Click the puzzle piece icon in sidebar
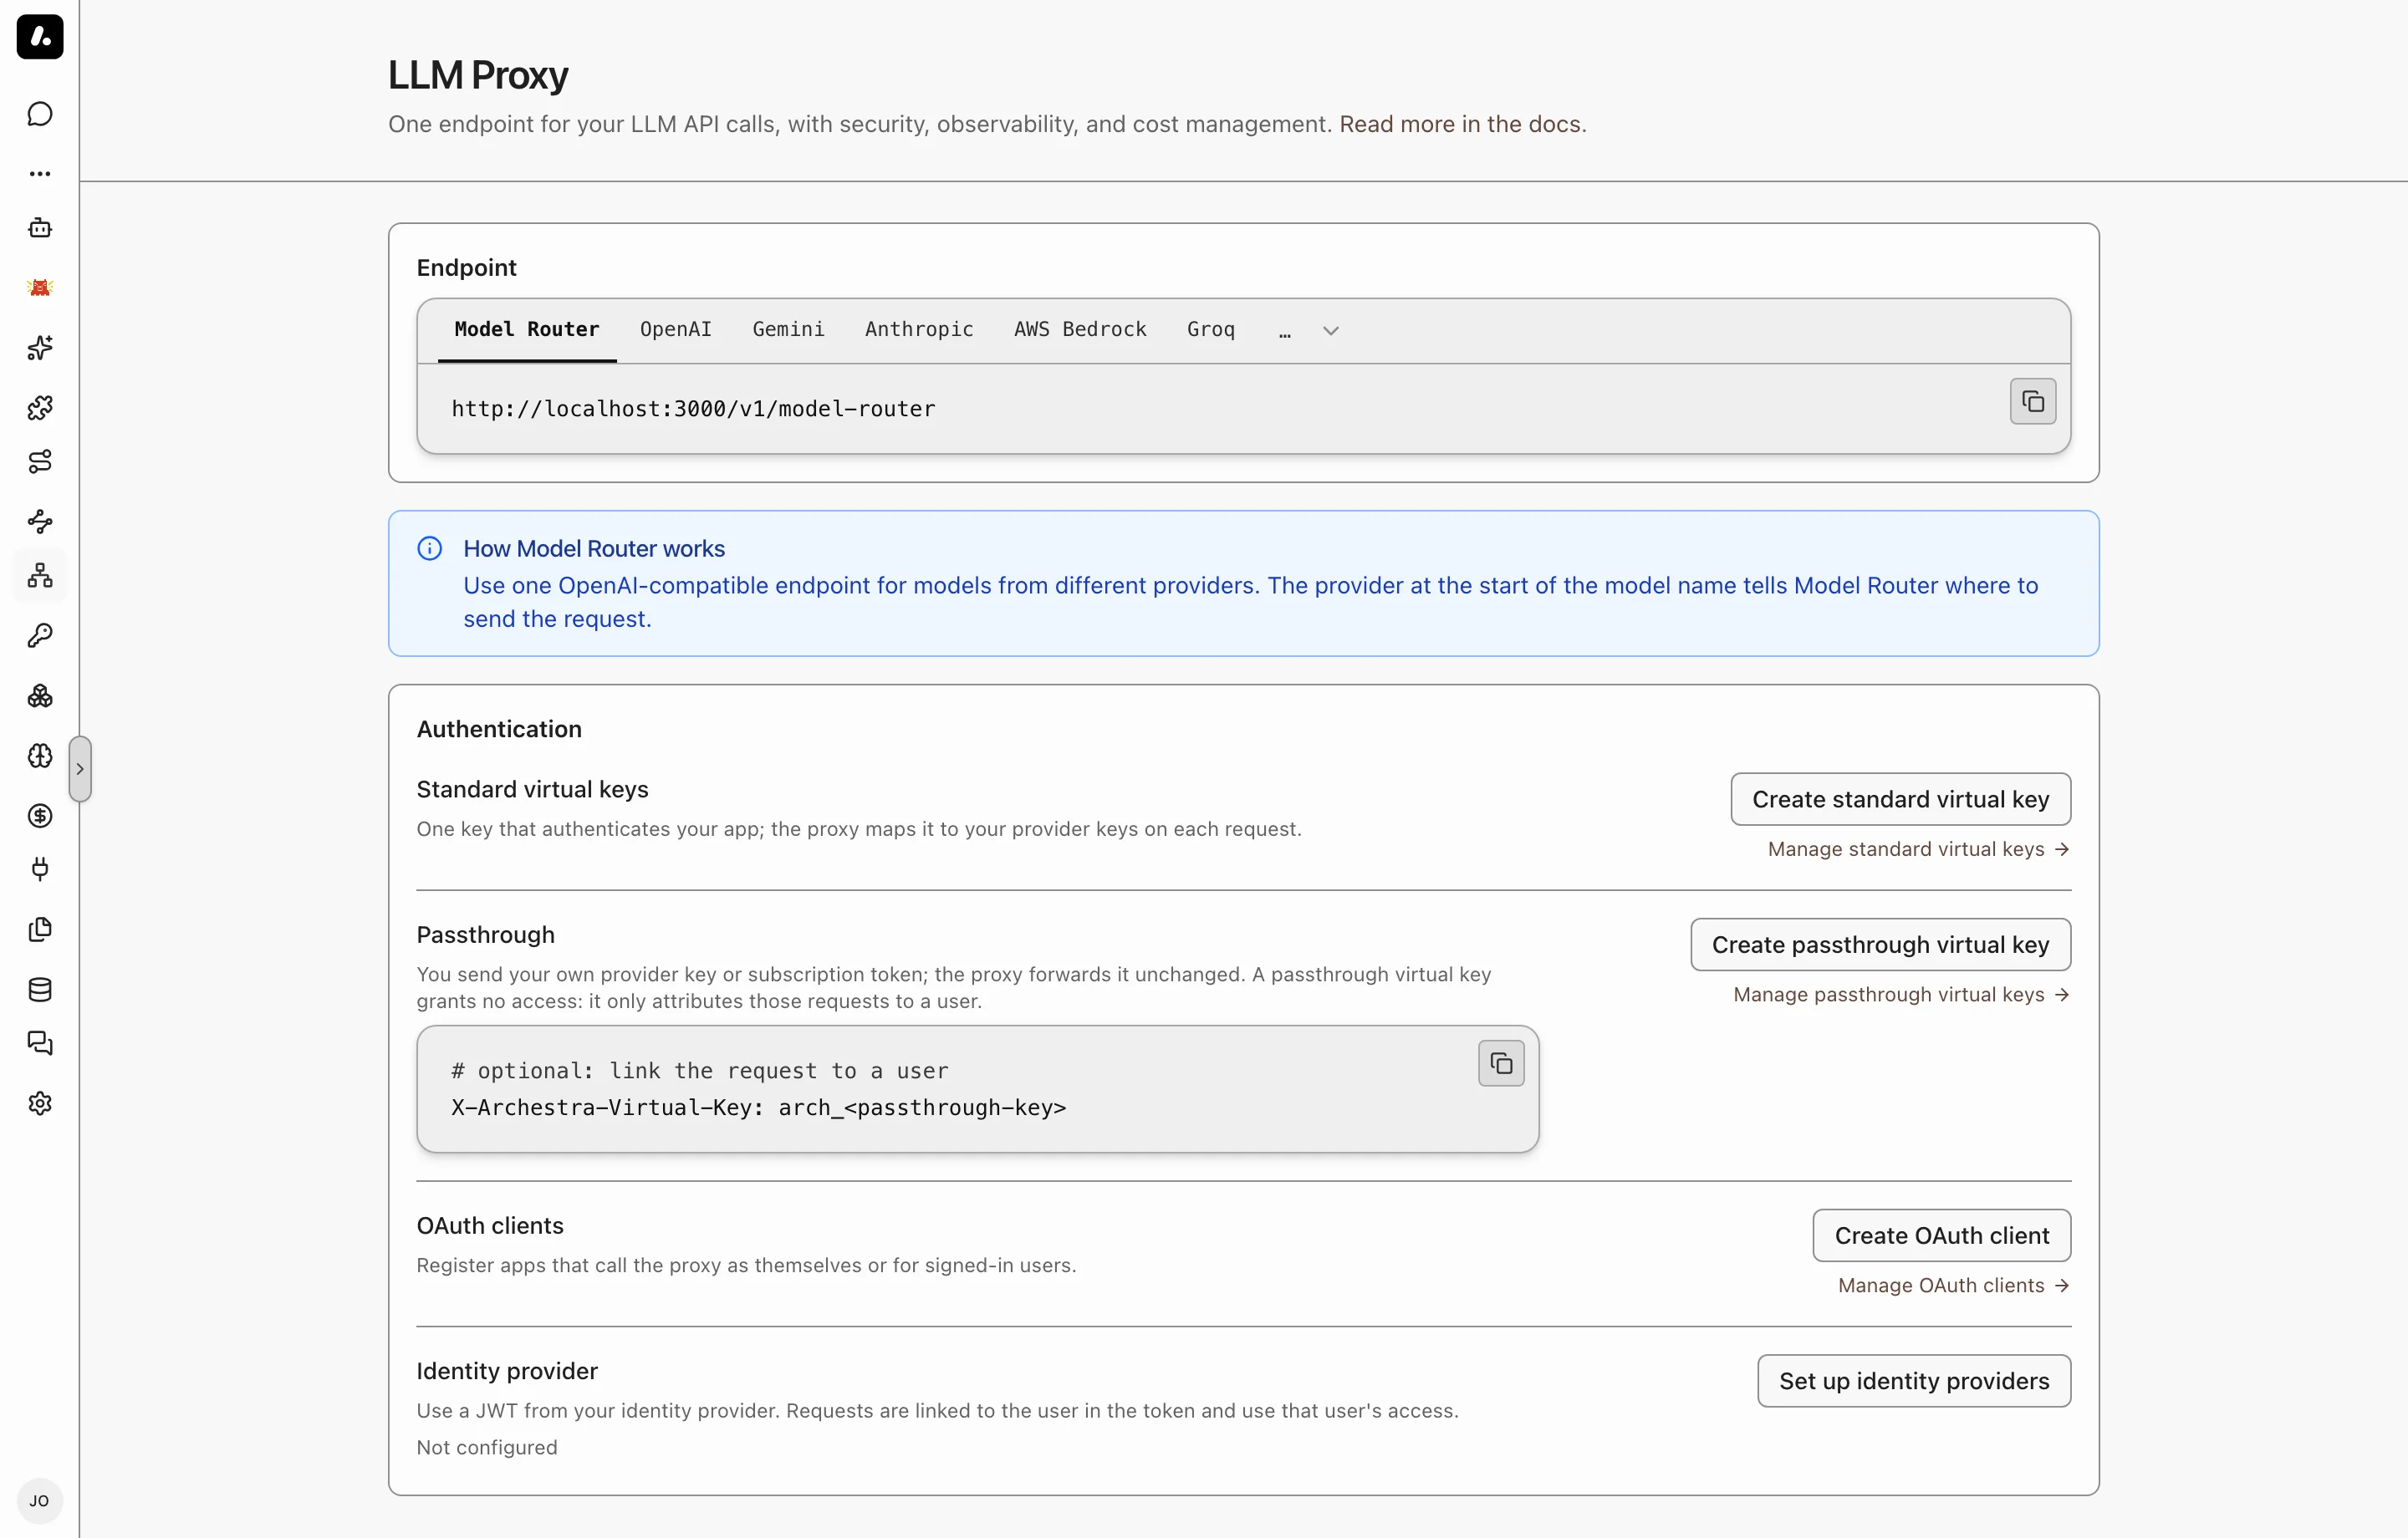The height and width of the screenshot is (1538, 2408). click(x=40, y=408)
